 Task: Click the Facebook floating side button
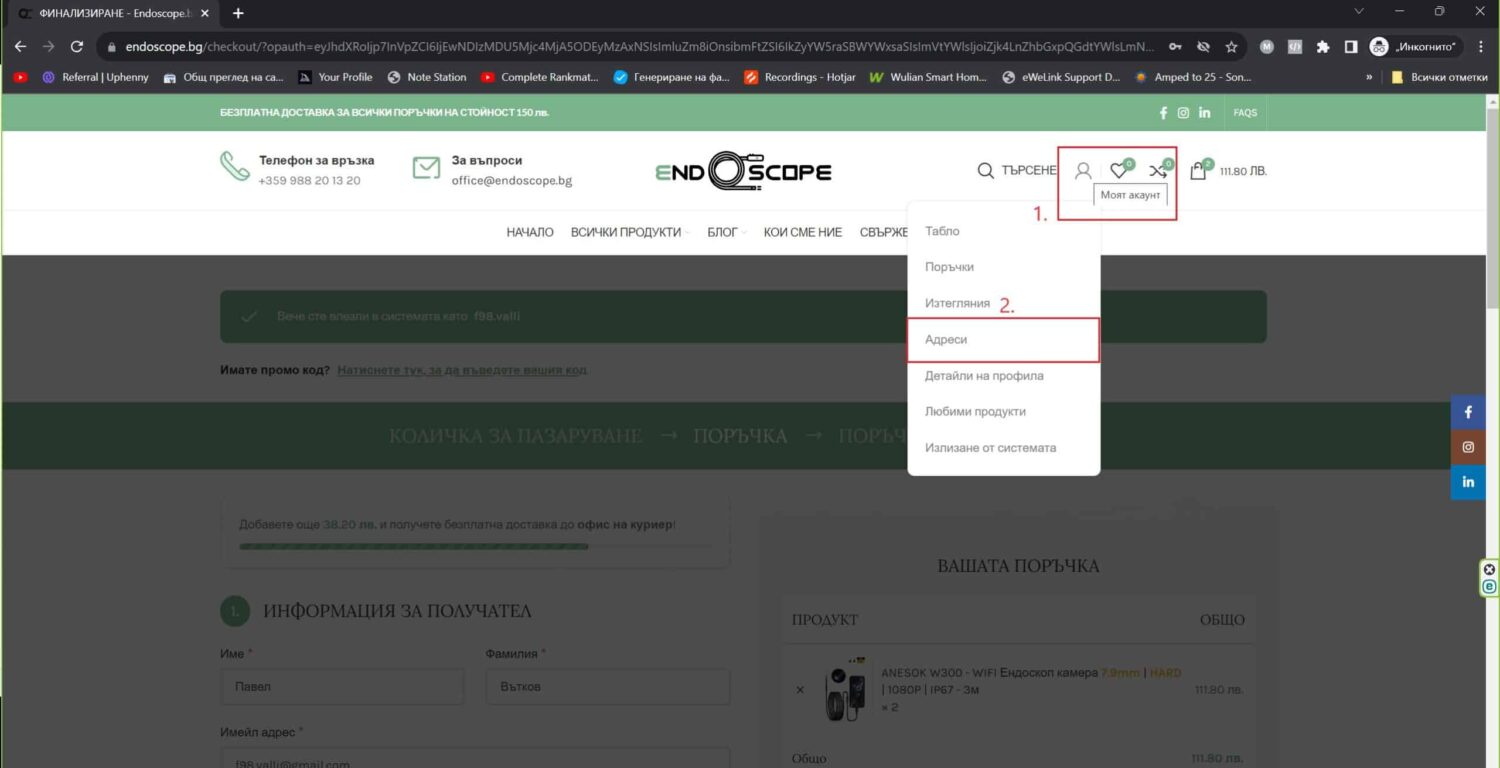tap(1468, 412)
